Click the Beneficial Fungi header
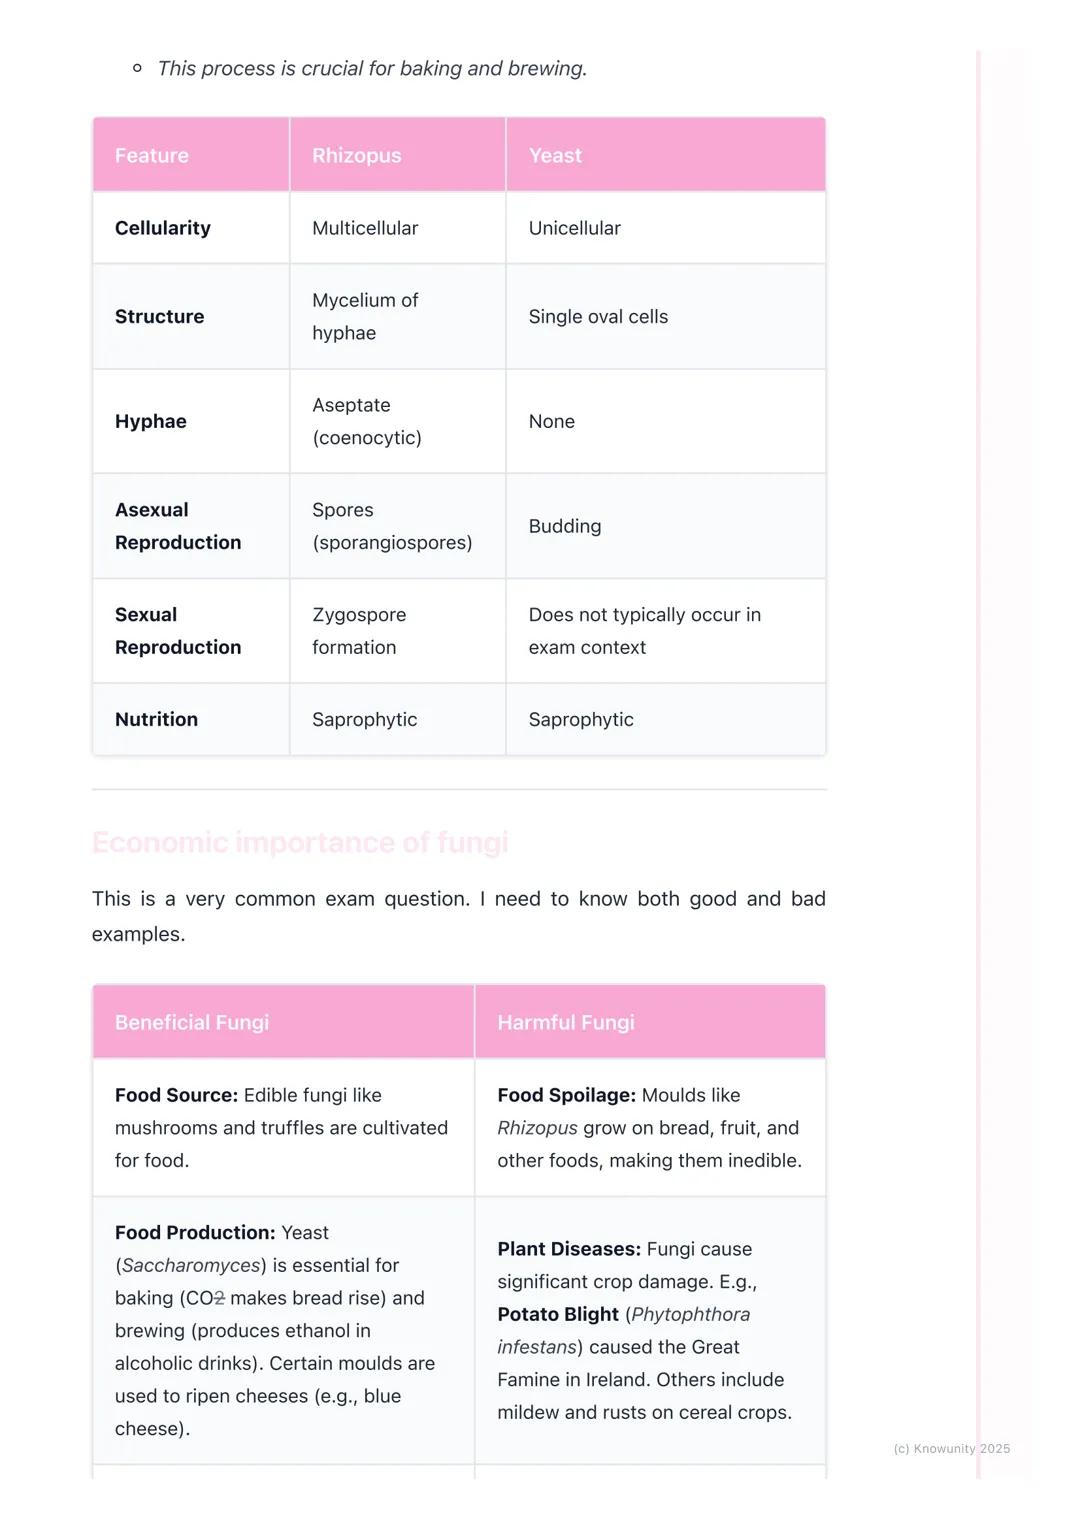Viewport: 1080px width, 1528px height. (x=192, y=1022)
